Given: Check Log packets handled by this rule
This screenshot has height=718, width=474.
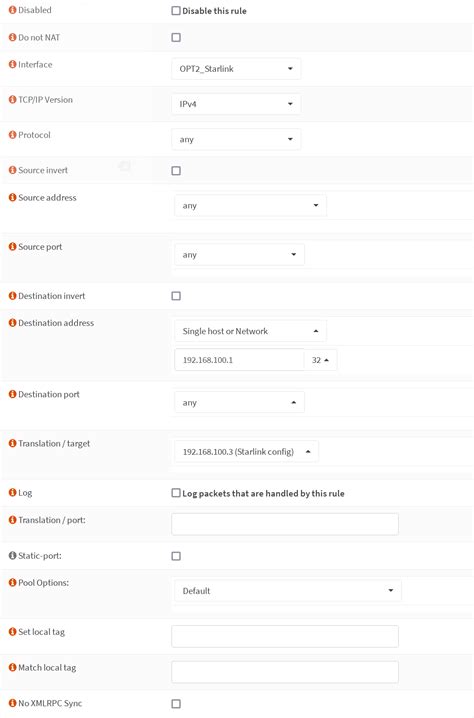Looking at the screenshot, I should pyautogui.click(x=176, y=493).
